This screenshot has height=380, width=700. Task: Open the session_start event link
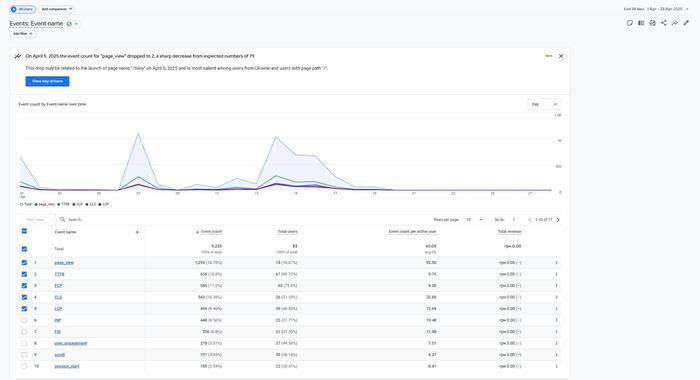pyautogui.click(x=67, y=366)
